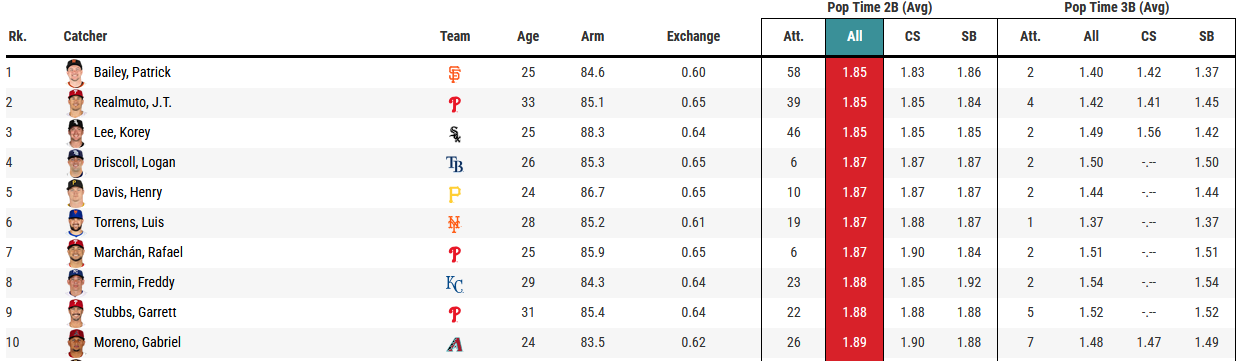Click the Phillies logo in J.T. Realmuto's row
The height and width of the screenshot is (361, 1238).
[454, 103]
